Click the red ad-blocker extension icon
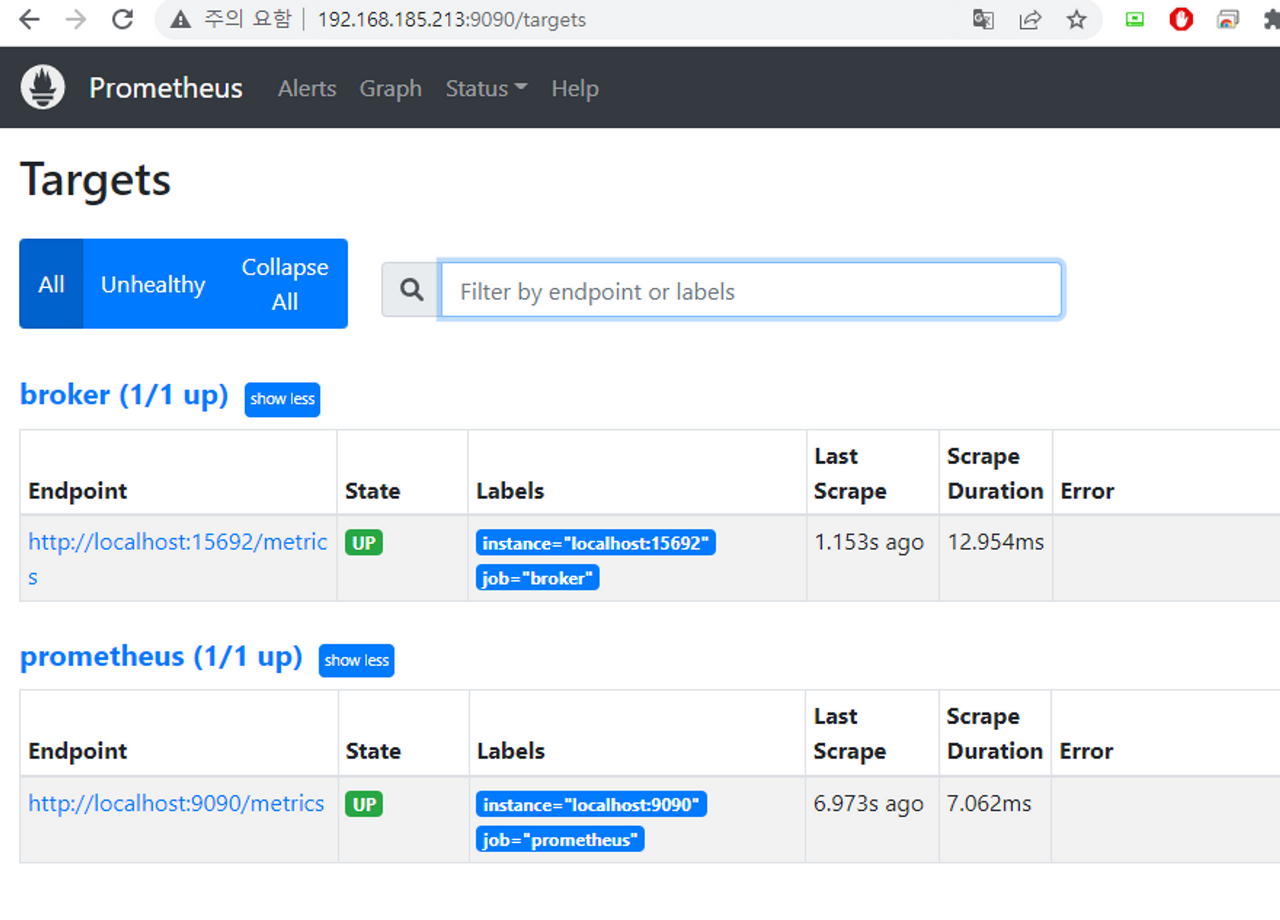1280x920 pixels. tap(1181, 19)
